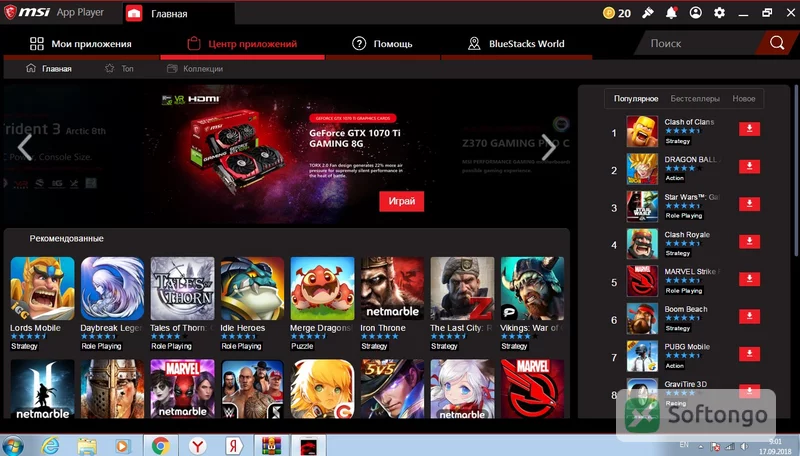Click Clash Royale title text
The image size is (800, 456).
tap(687, 235)
